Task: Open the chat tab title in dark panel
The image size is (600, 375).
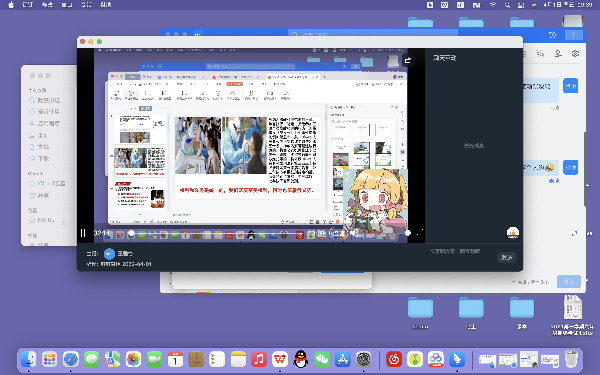Action: pos(445,58)
